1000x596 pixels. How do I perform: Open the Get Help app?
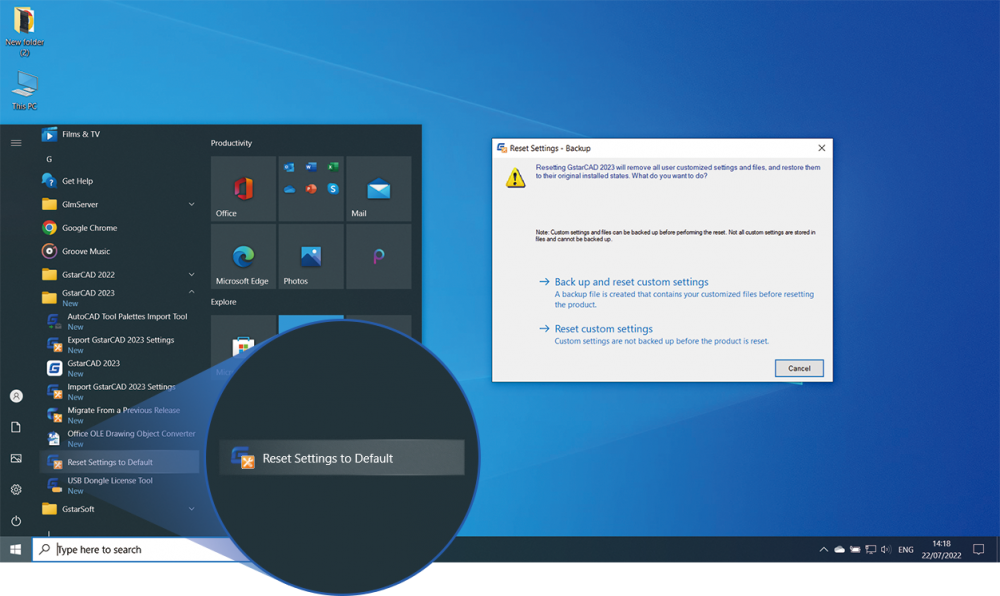[x=119, y=181]
